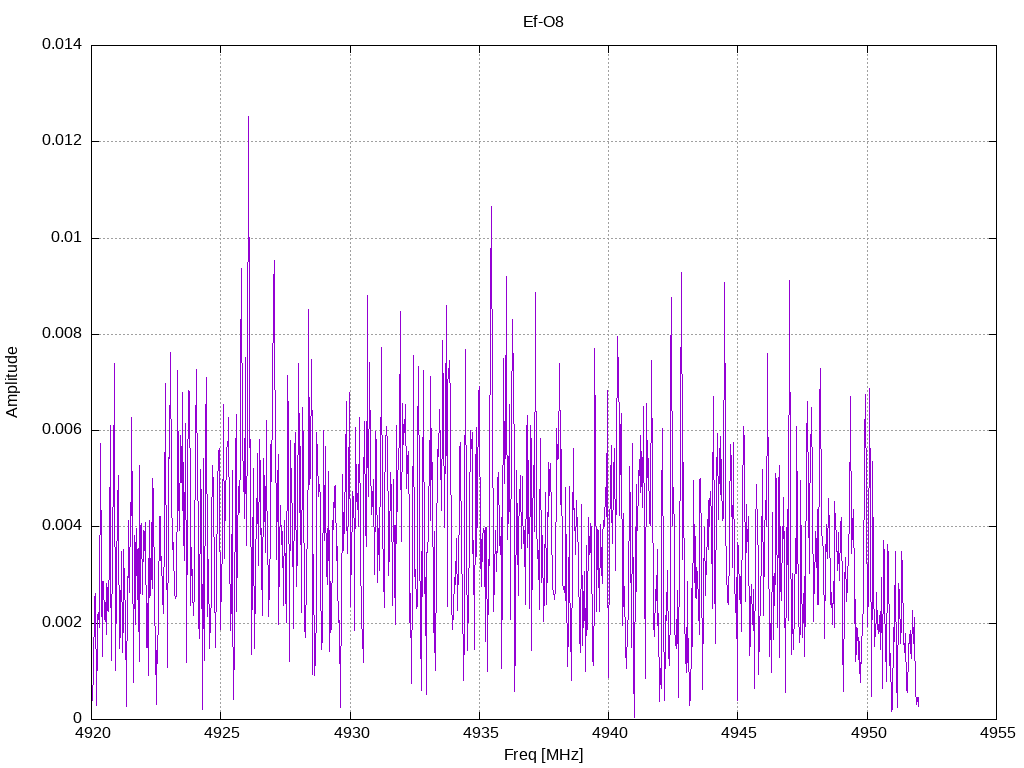The height and width of the screenshot is (768, 1024).
Task: Click the x-axis value 4945
Action: coord(739,733)
